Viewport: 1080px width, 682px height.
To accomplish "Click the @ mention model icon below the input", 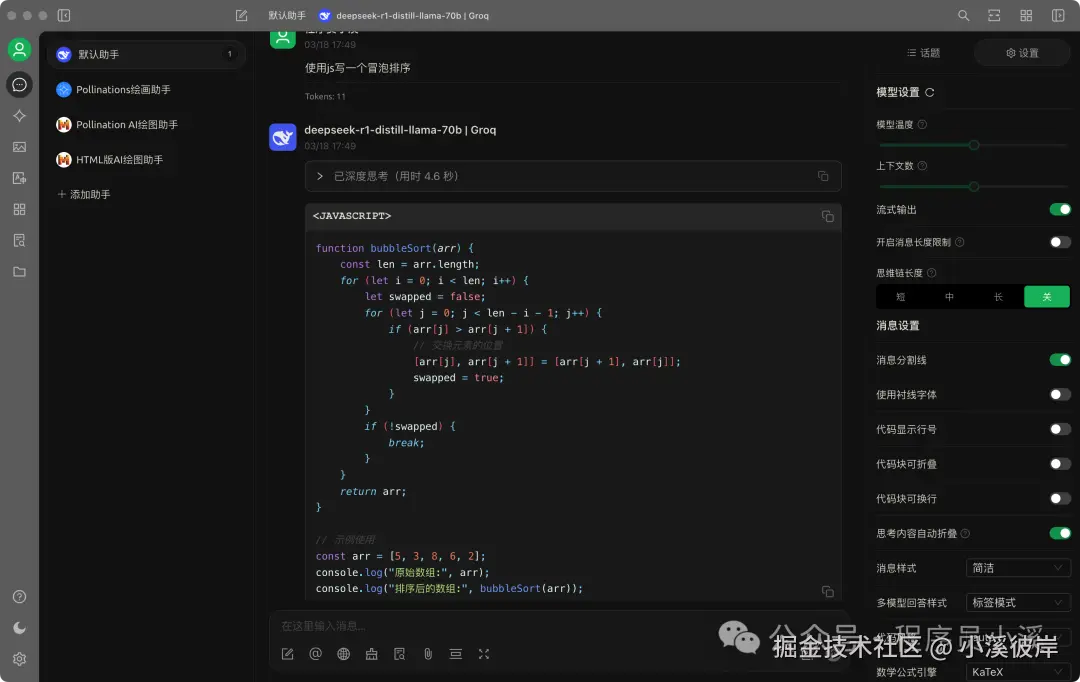I will pos(315,654).
